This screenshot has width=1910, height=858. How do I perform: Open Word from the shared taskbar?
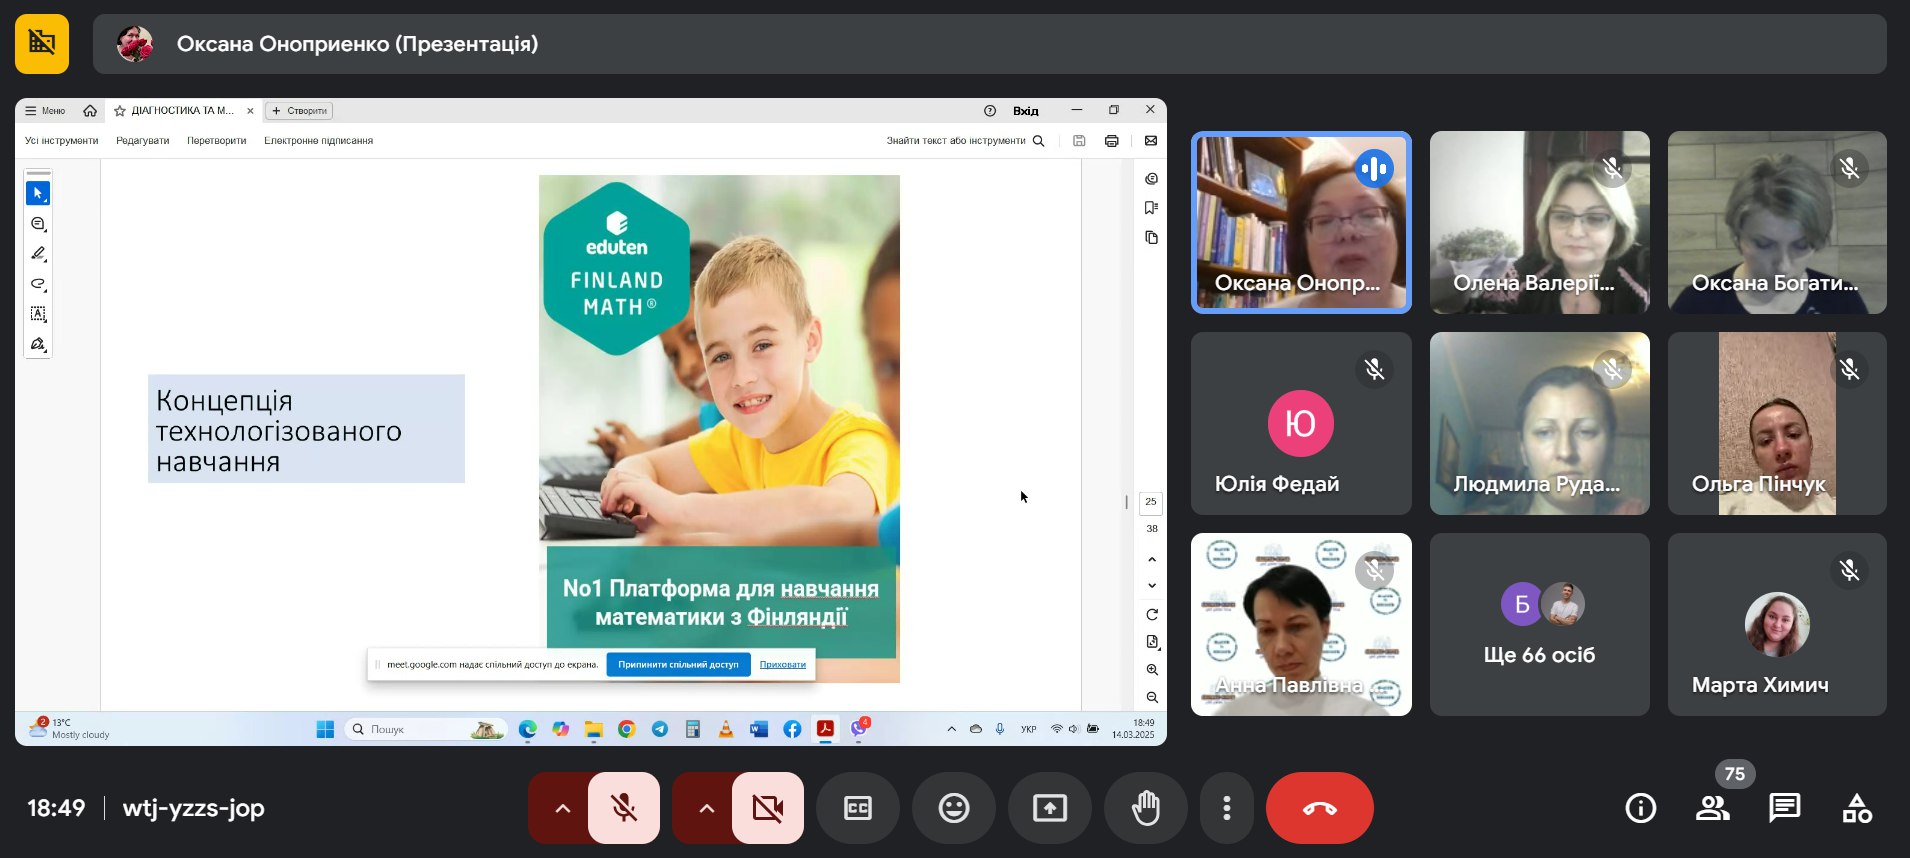pos(759,729)
